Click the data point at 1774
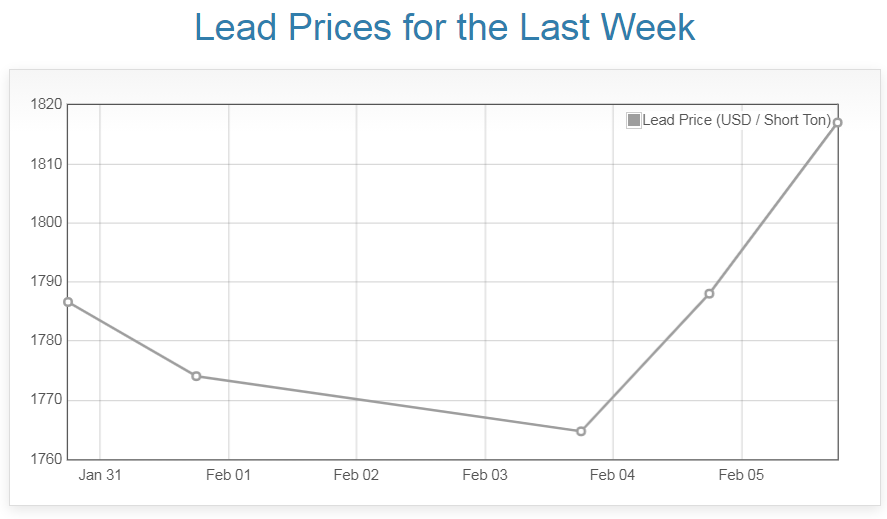 pos(196,376)
